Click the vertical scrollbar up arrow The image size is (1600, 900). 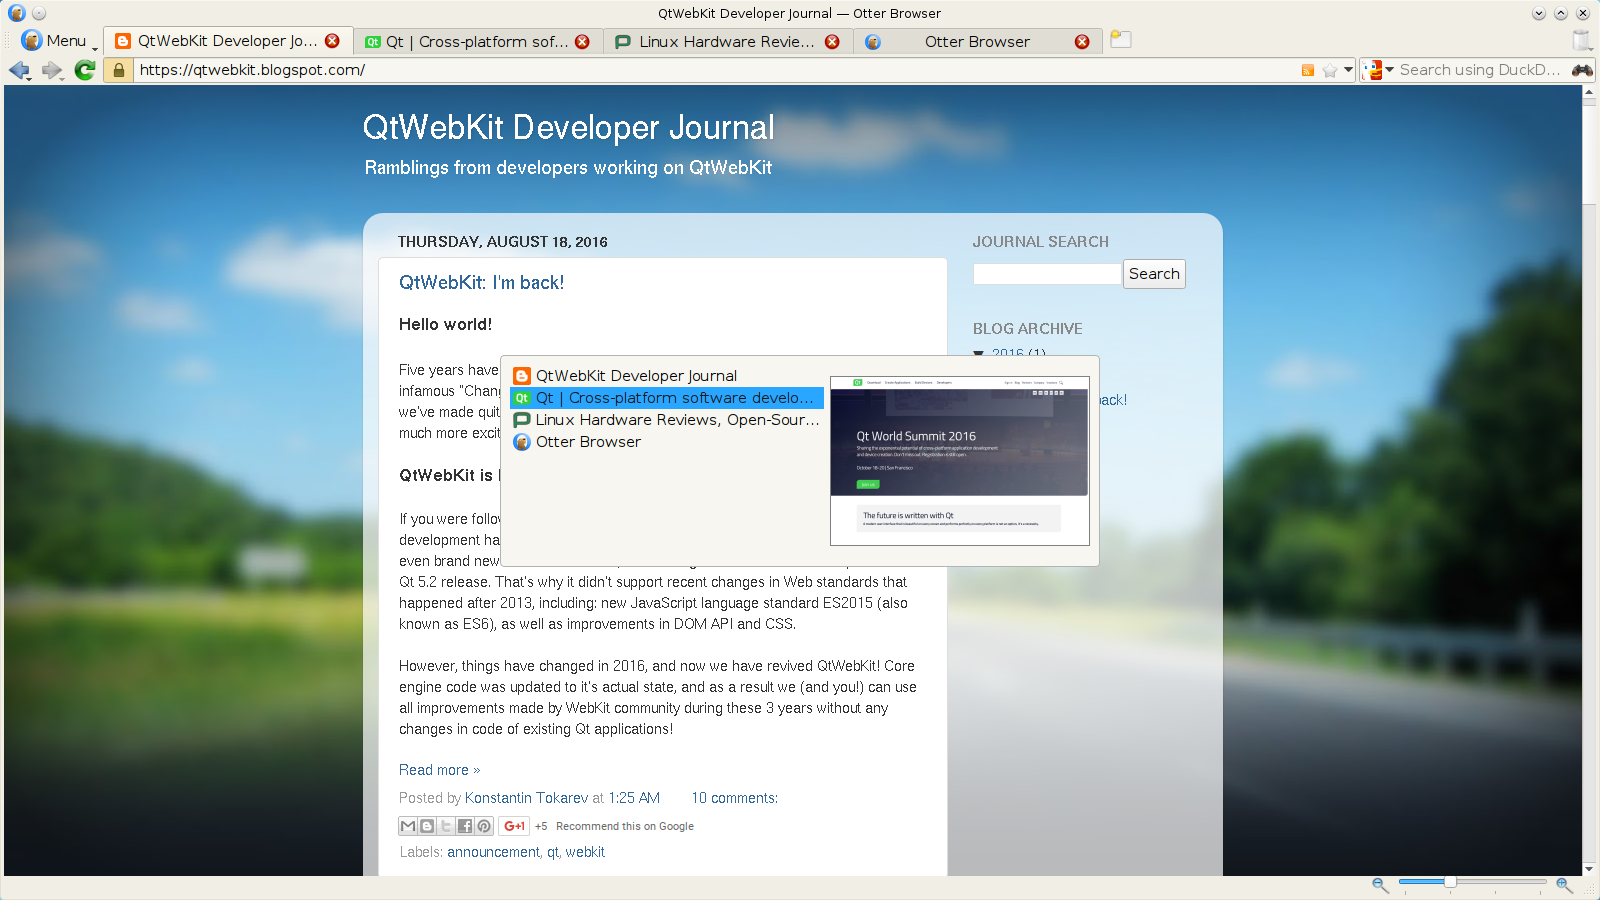point(1589,93)
